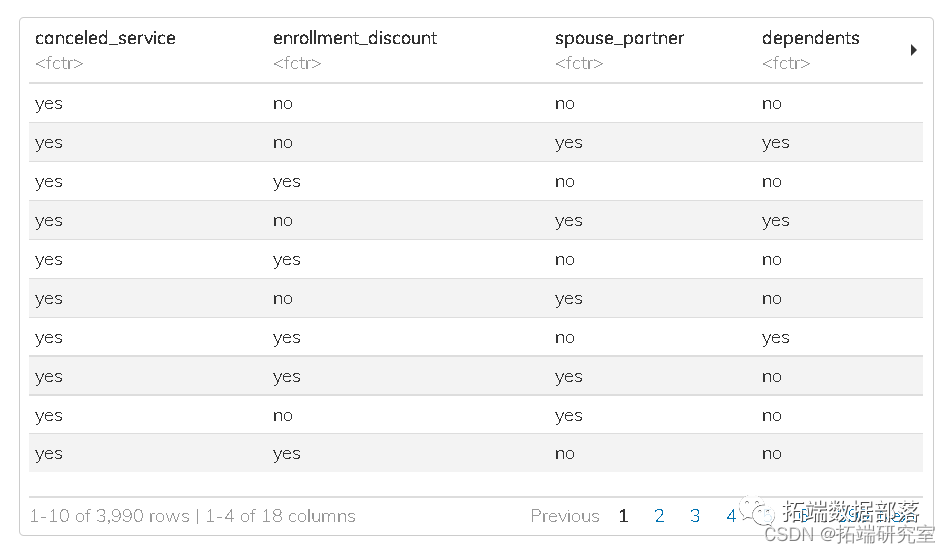Click the "1-10 of 3,990 rows" summary text
950x553 pixels.
pos(109,516)
